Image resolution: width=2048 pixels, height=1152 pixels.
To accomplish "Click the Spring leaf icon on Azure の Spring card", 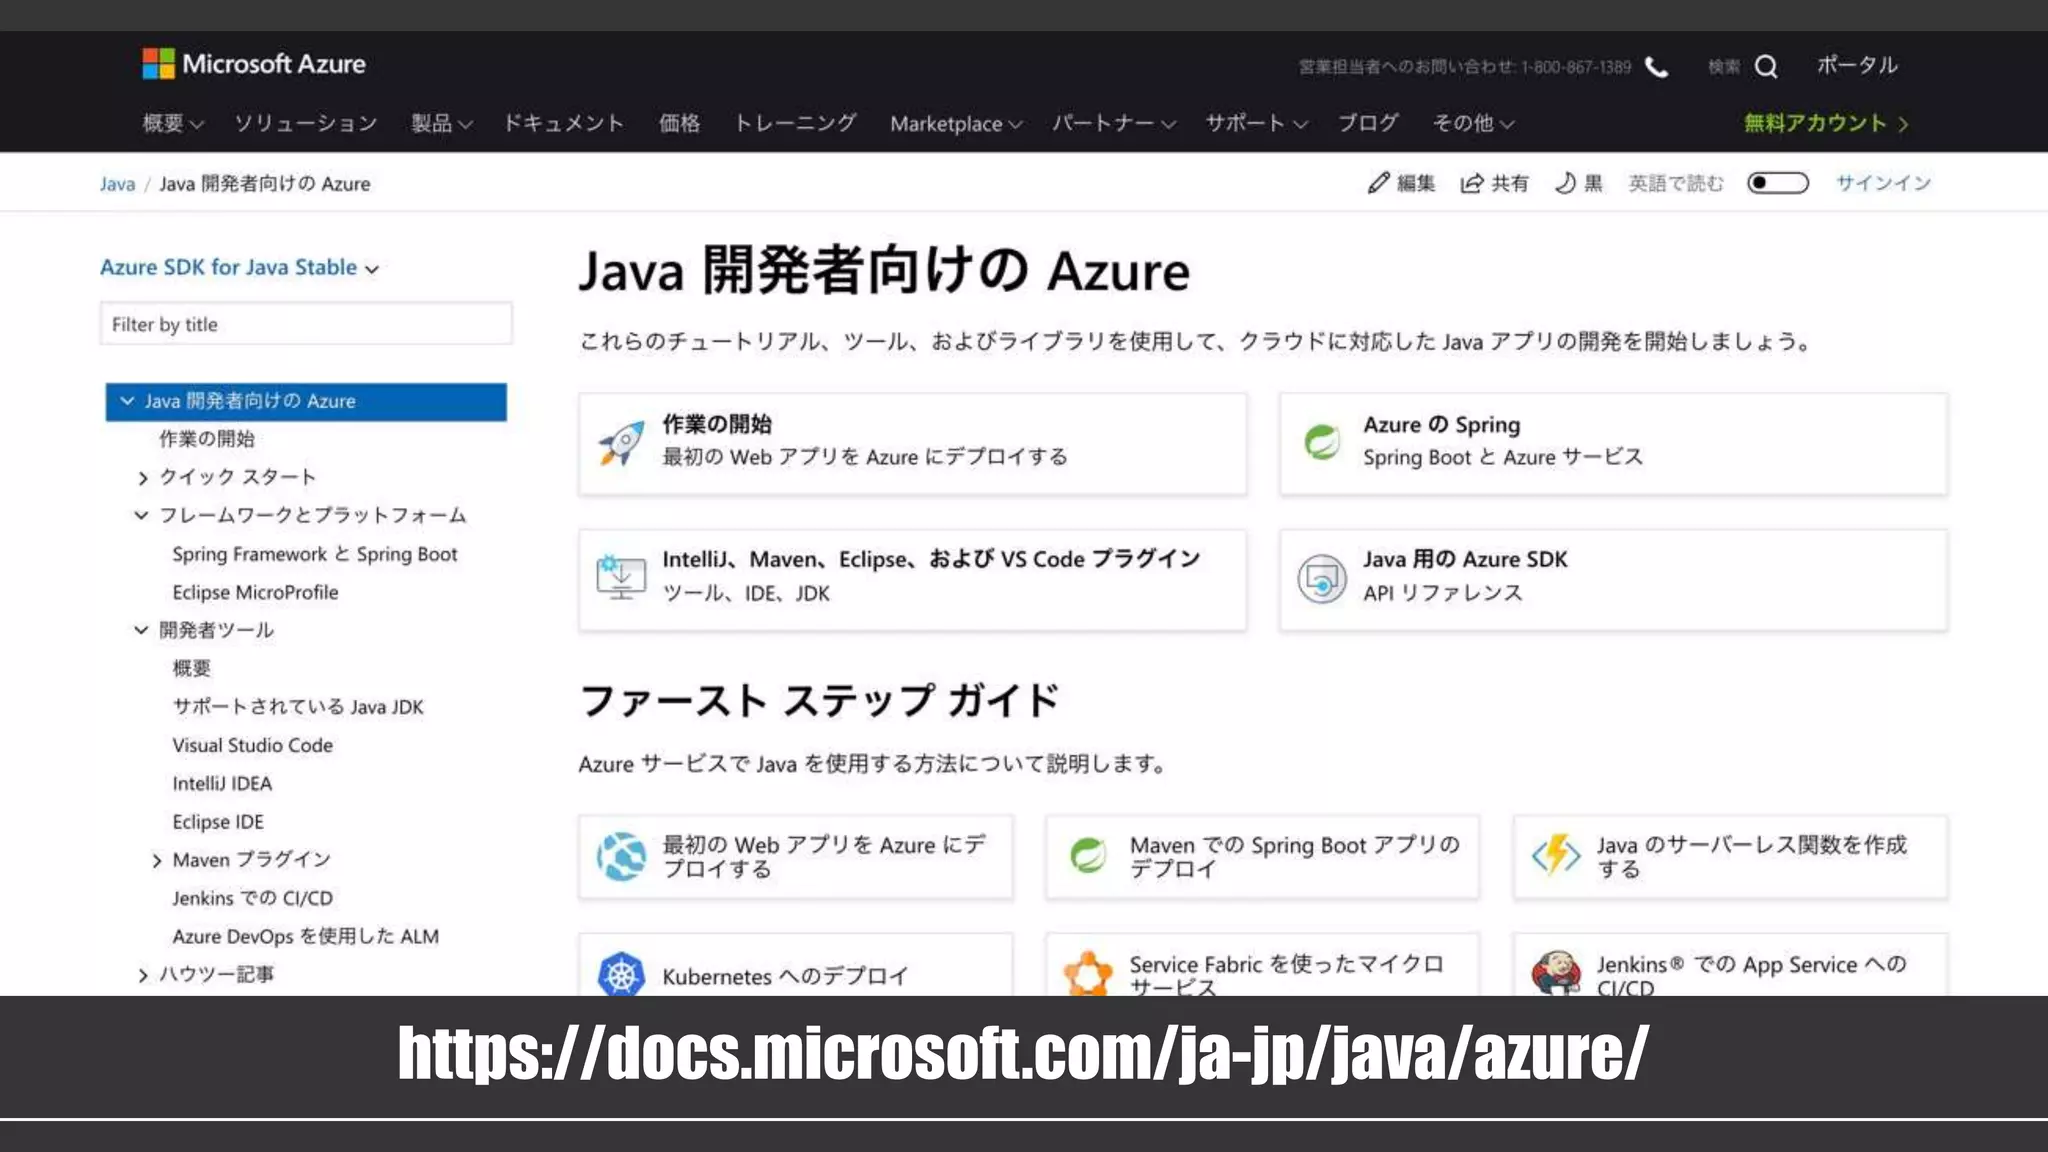I will (1322, 442).
